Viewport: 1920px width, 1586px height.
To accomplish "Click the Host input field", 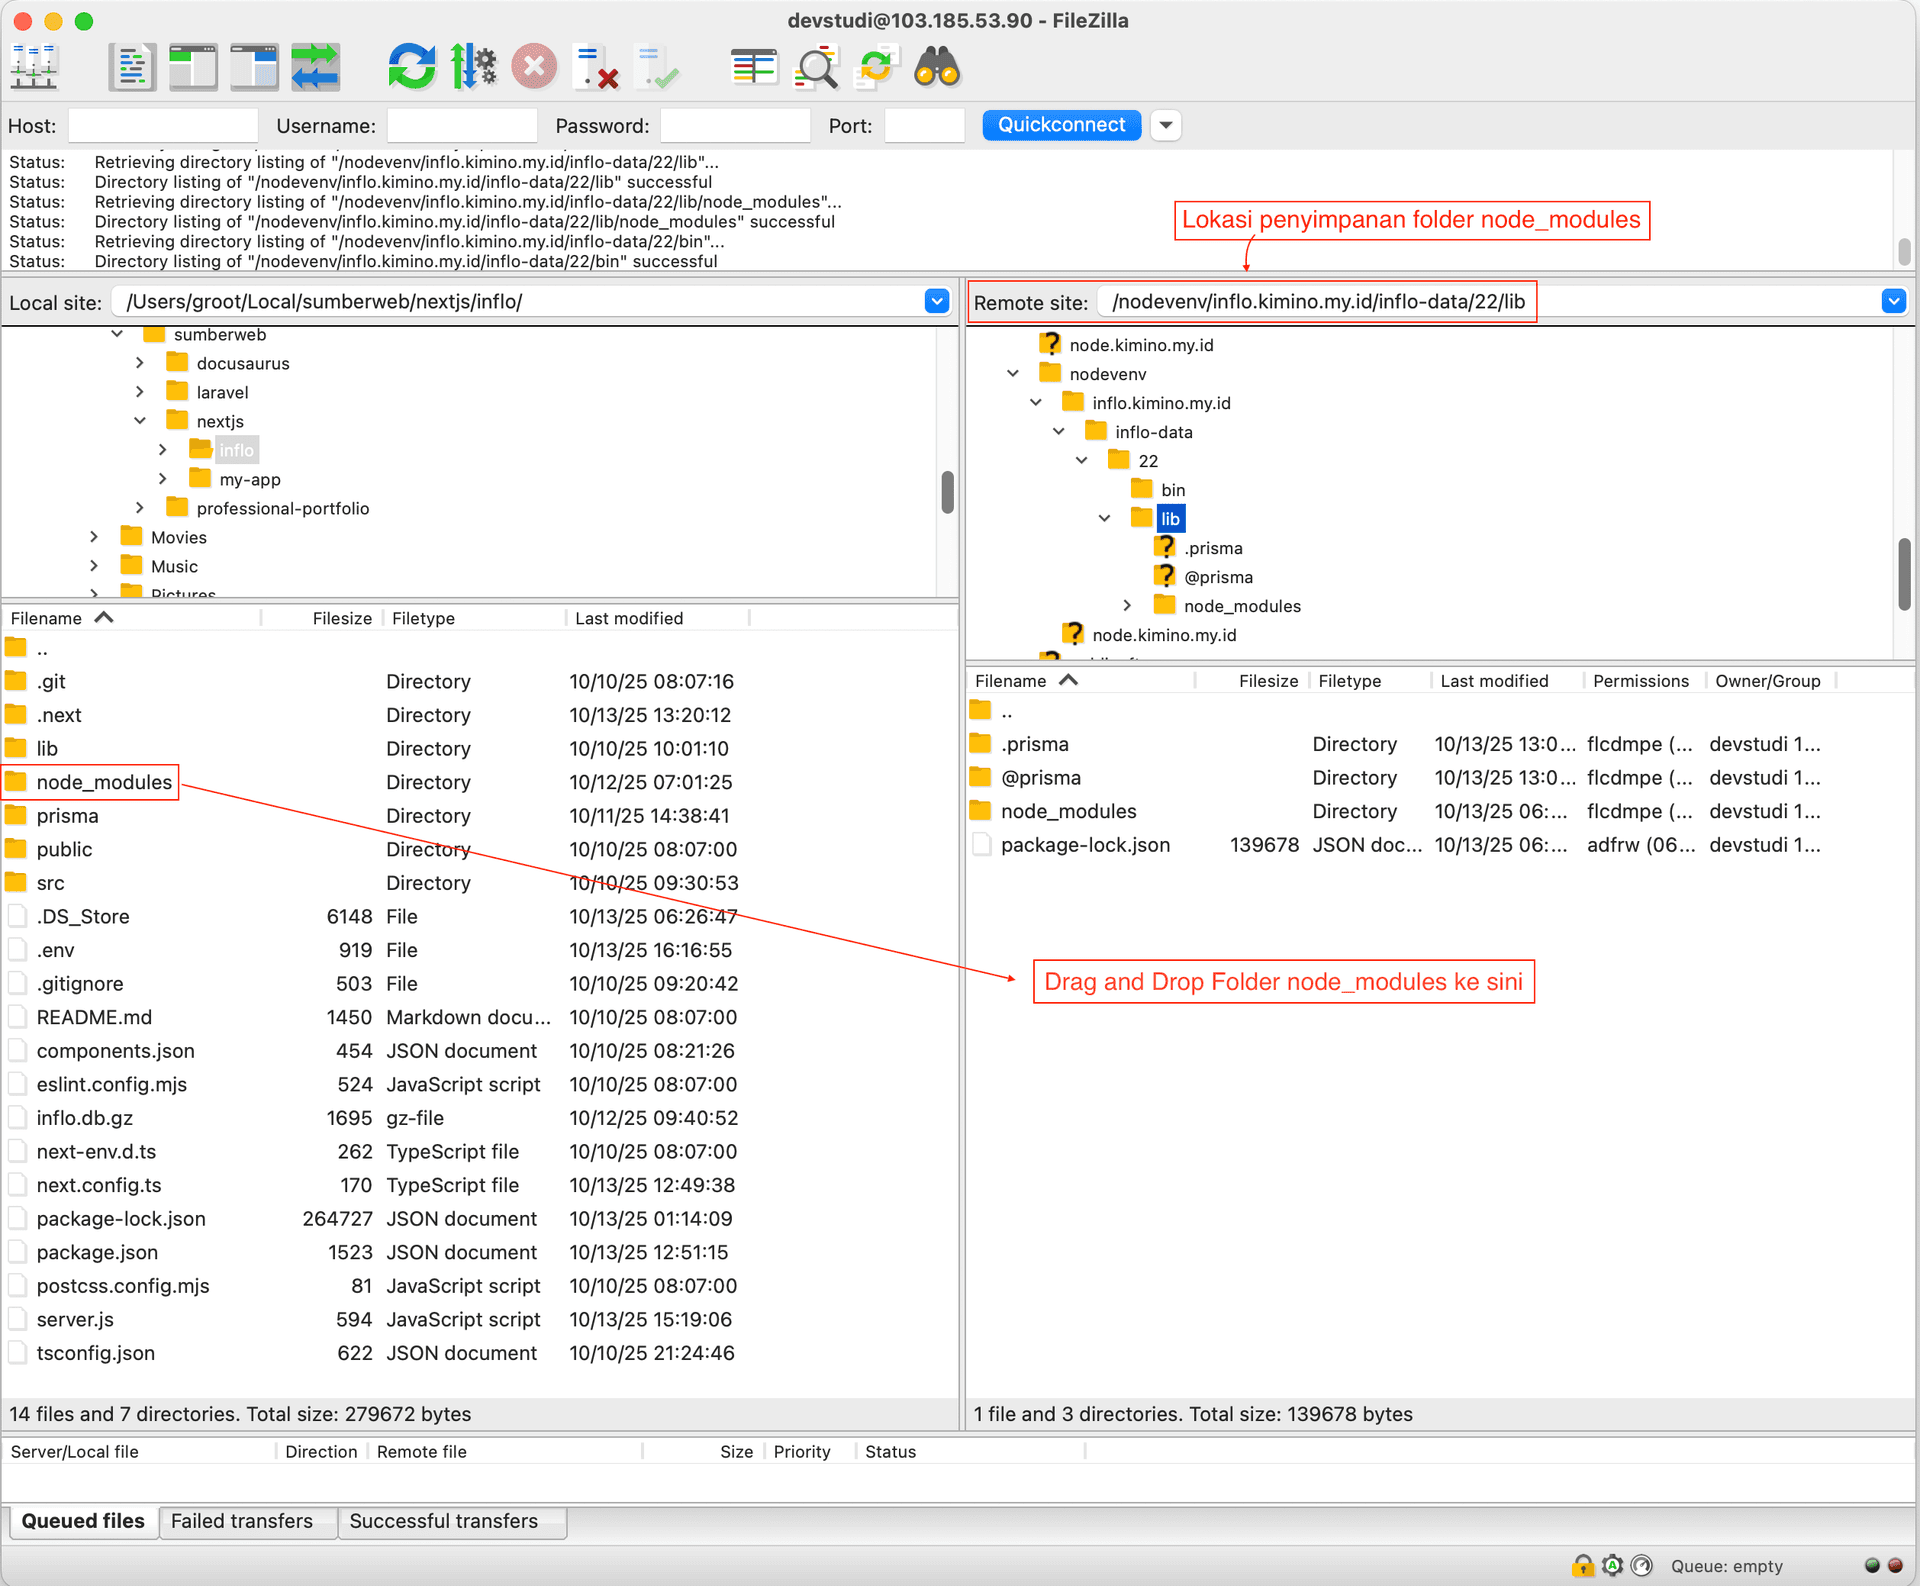I will 163,126.
